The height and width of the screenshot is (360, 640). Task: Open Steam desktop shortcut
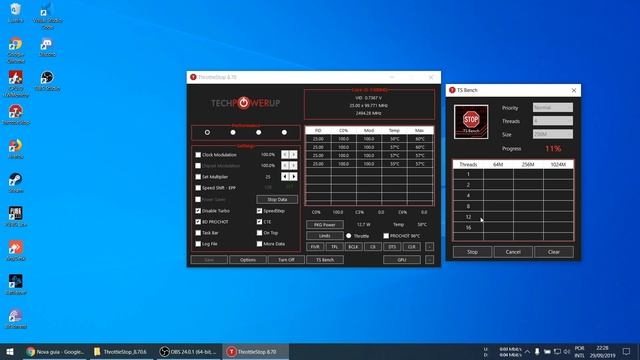pyautogui.click(x=16, y=183)
